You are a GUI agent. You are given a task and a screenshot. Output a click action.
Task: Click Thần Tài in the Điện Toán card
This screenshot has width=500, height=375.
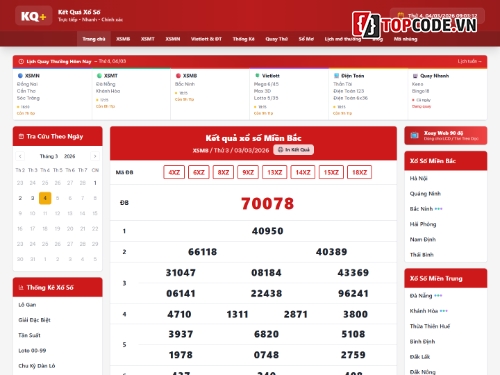click(x=342, y=84)
